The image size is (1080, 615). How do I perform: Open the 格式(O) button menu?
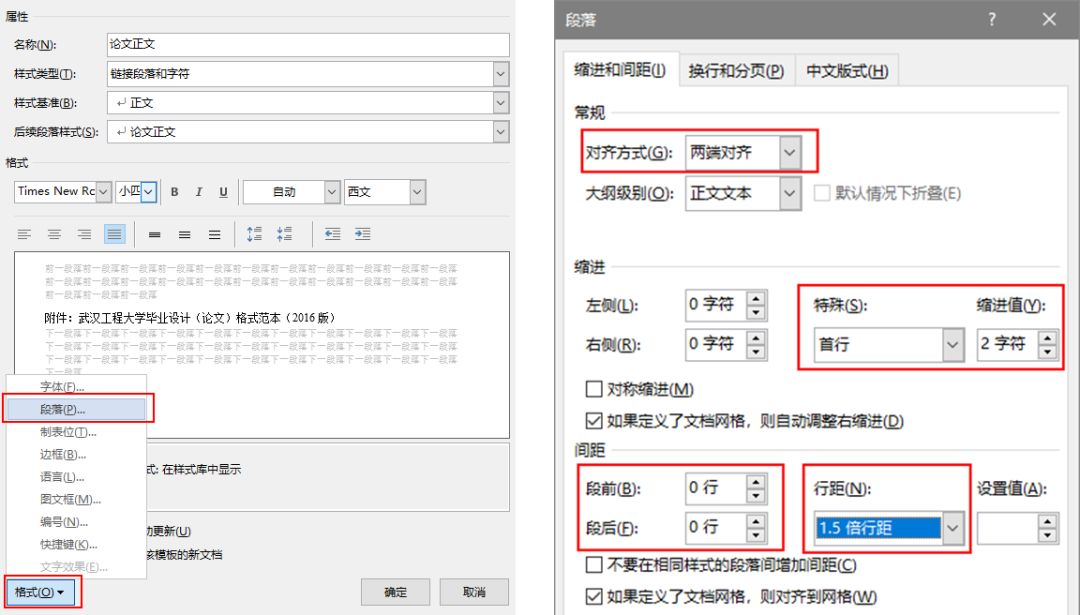pos(43,591)
